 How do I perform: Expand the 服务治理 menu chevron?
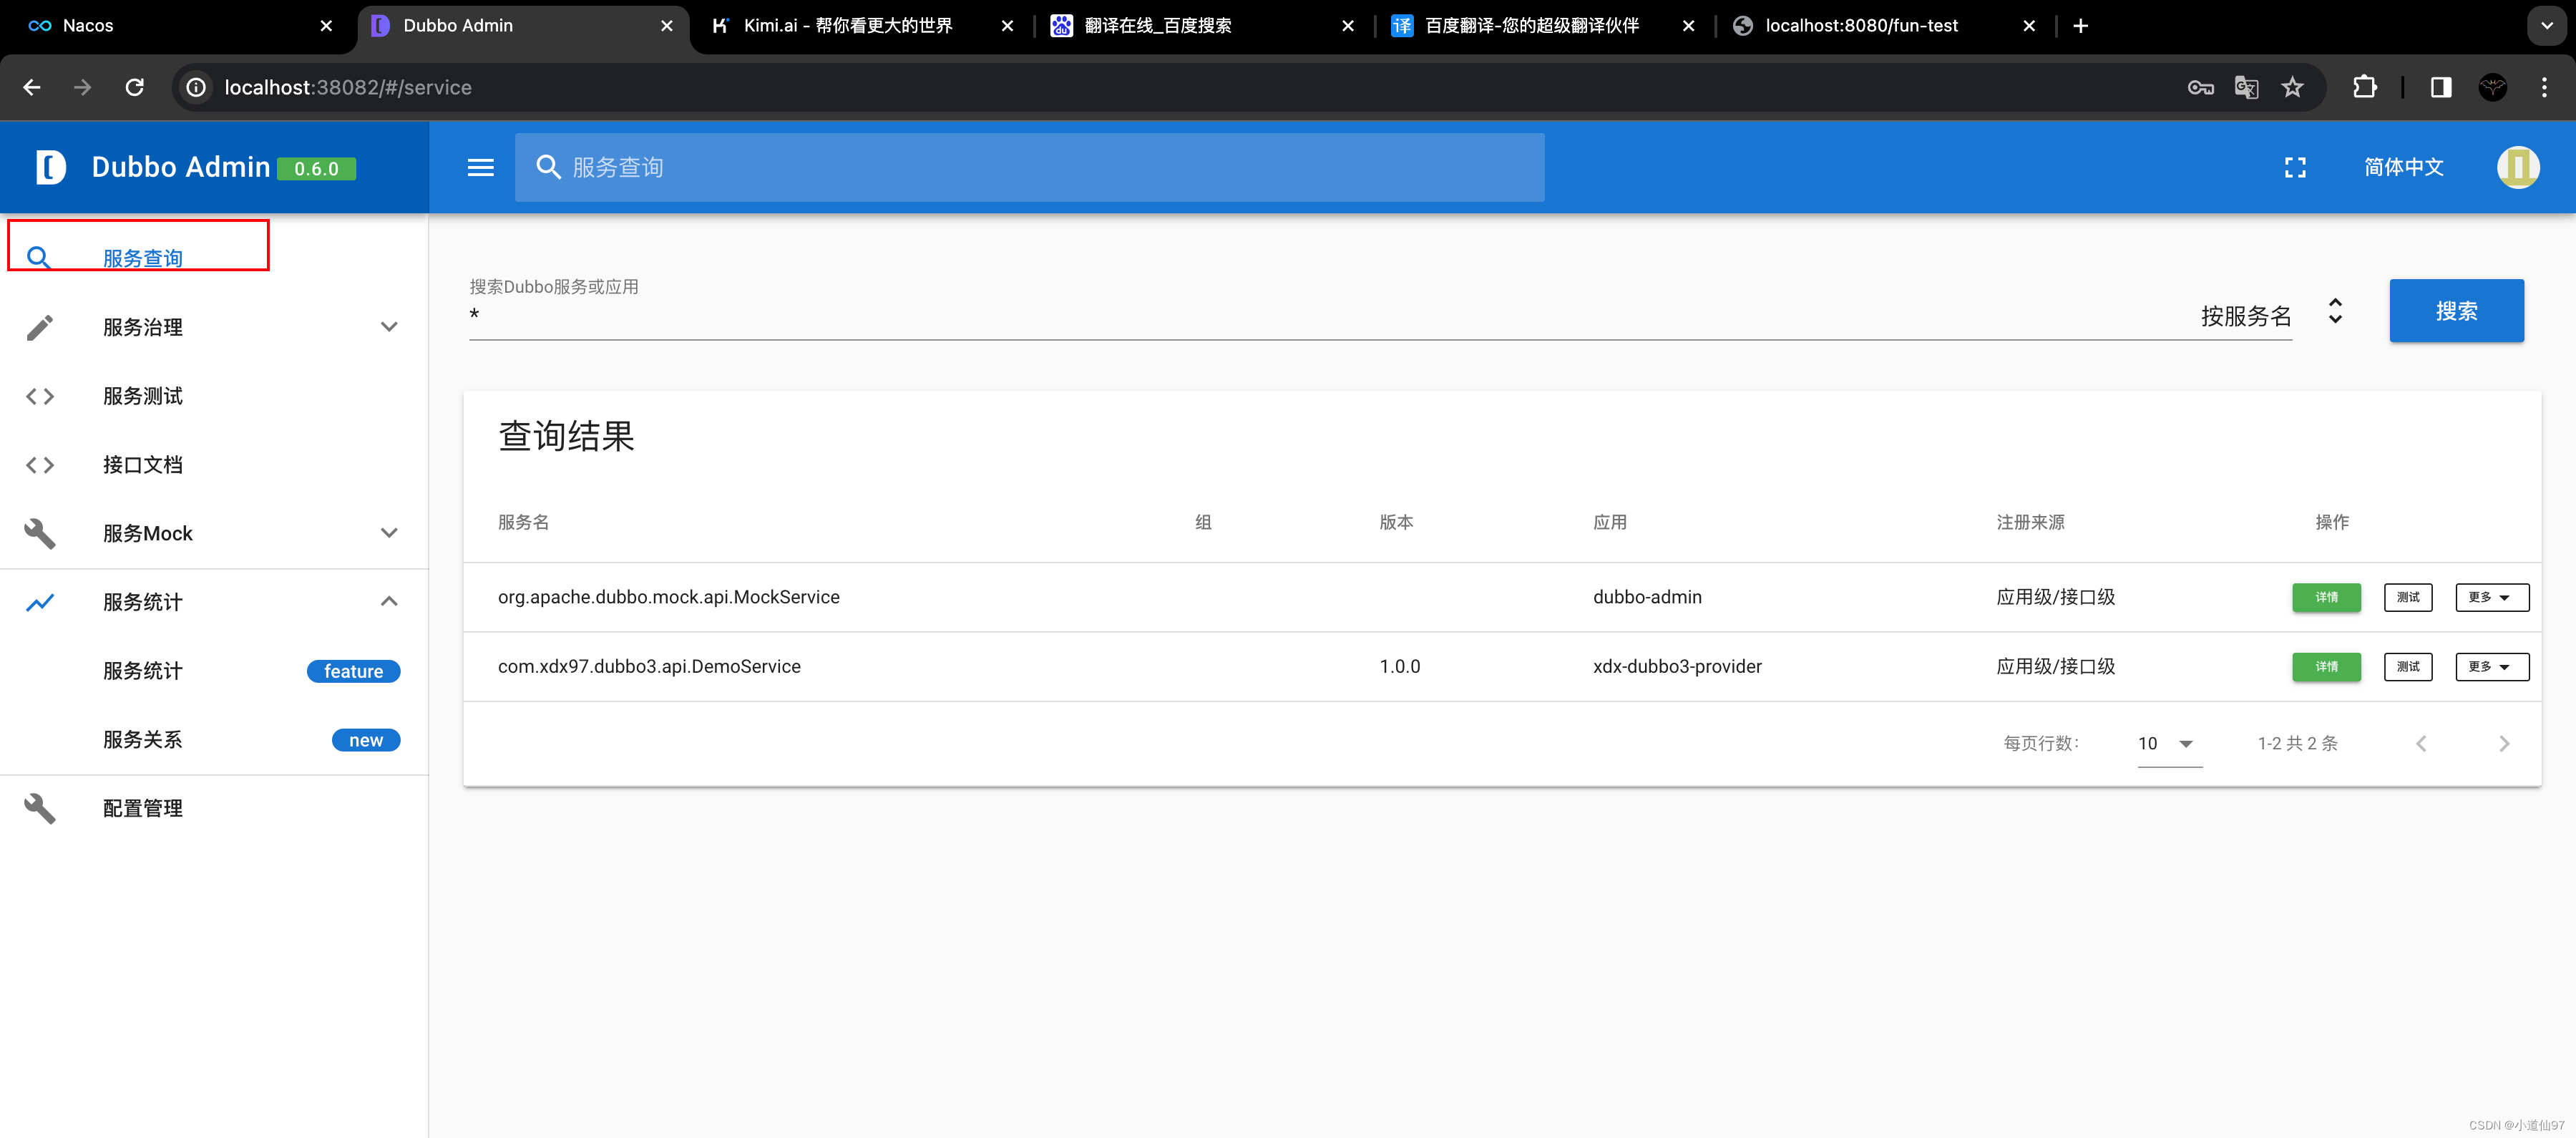coord(389,327)
